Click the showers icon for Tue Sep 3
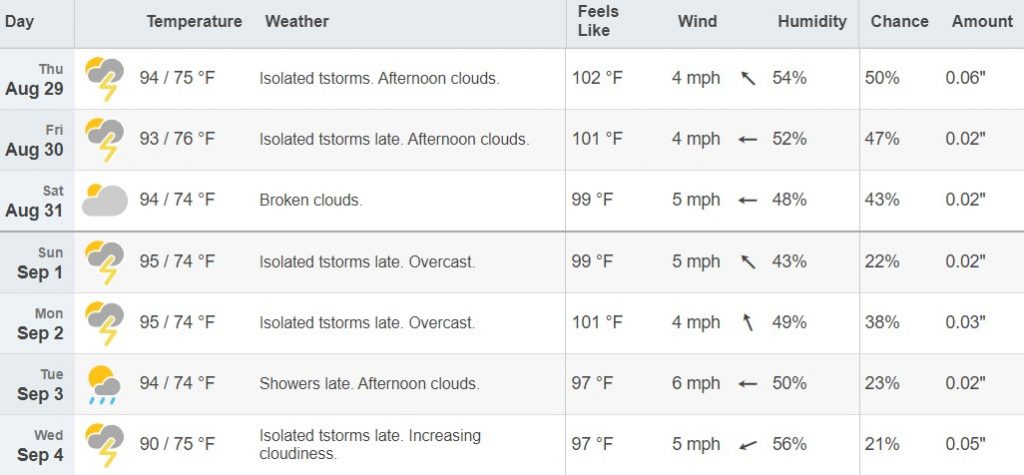This screenshot has width=1024, height=475. tap(104, 385)
